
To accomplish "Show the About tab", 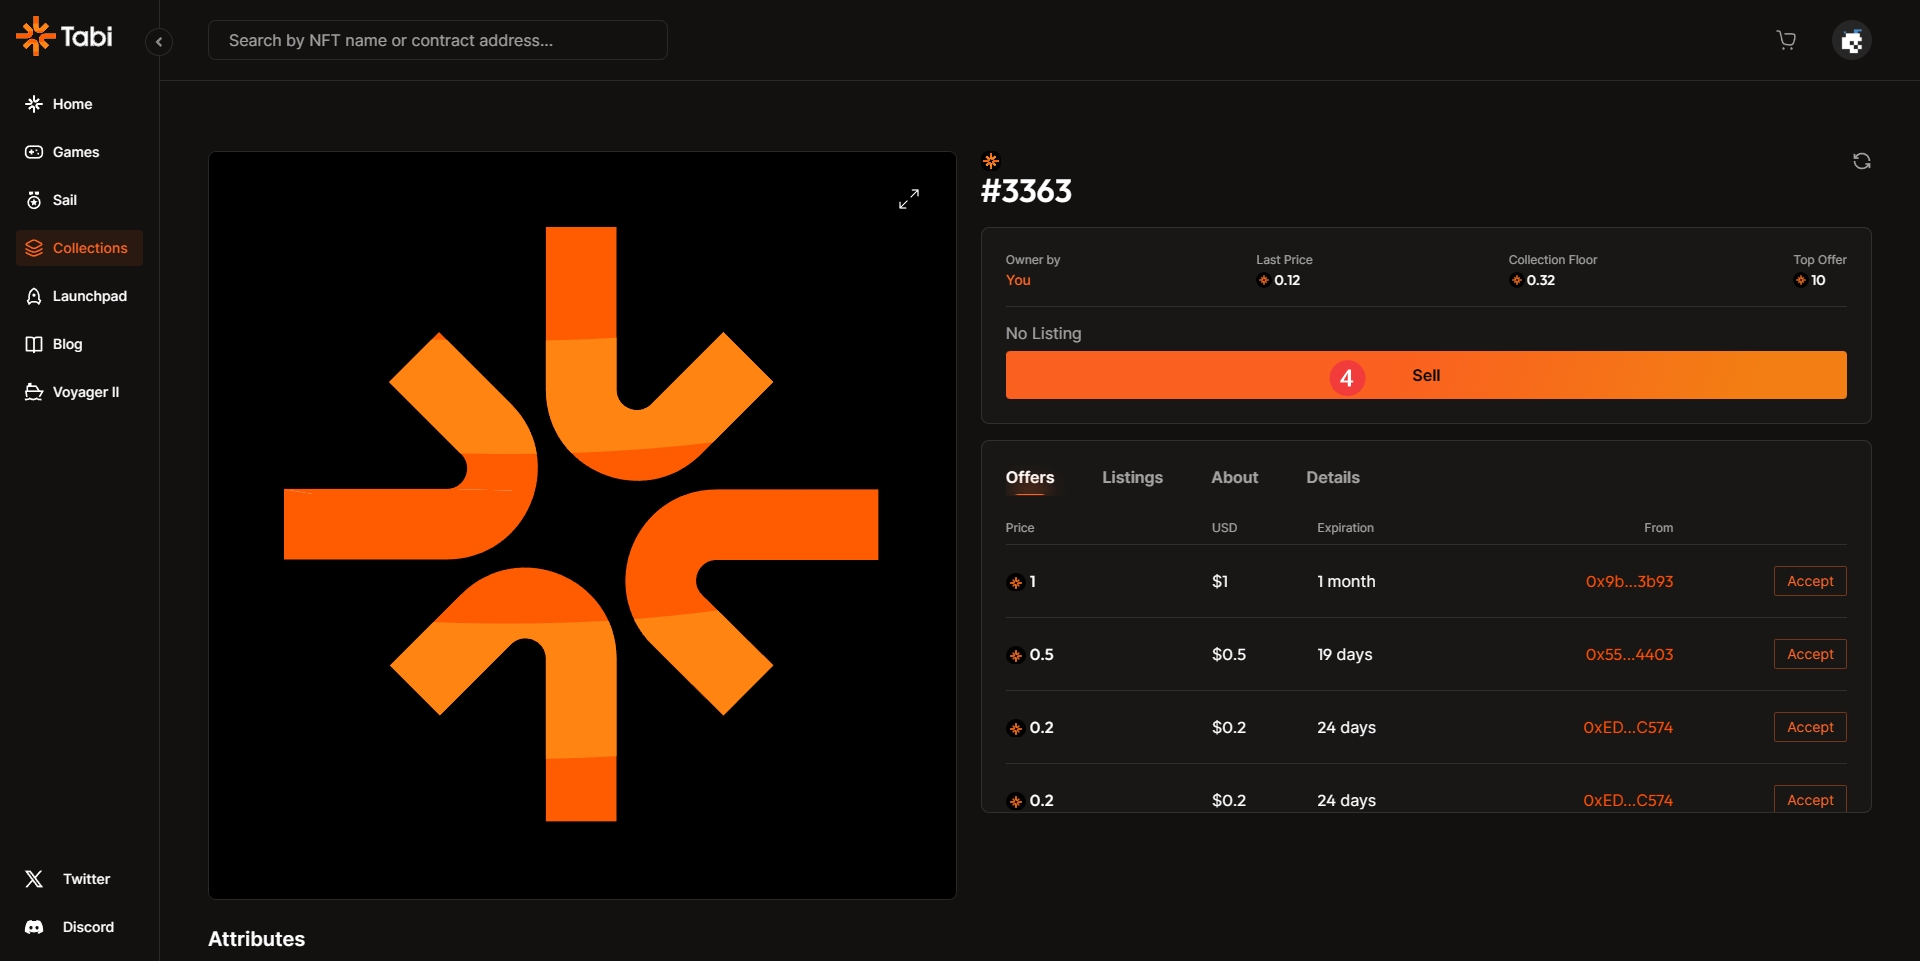I will pyautogui.click(x=1234, y=478).
